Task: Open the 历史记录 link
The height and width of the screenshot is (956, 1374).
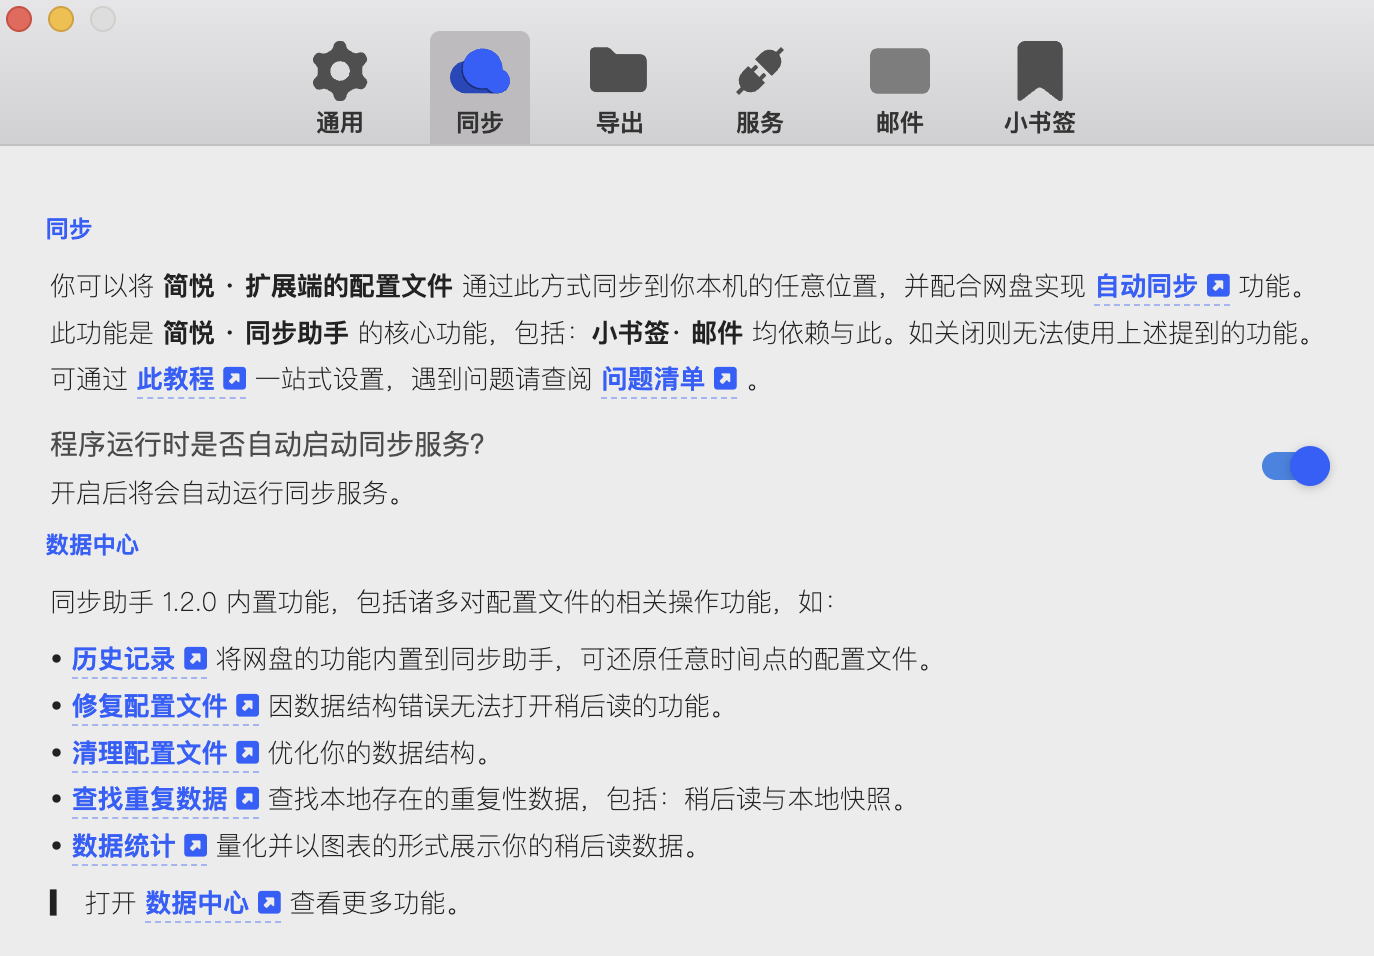Action: click(x=123, y=659)
